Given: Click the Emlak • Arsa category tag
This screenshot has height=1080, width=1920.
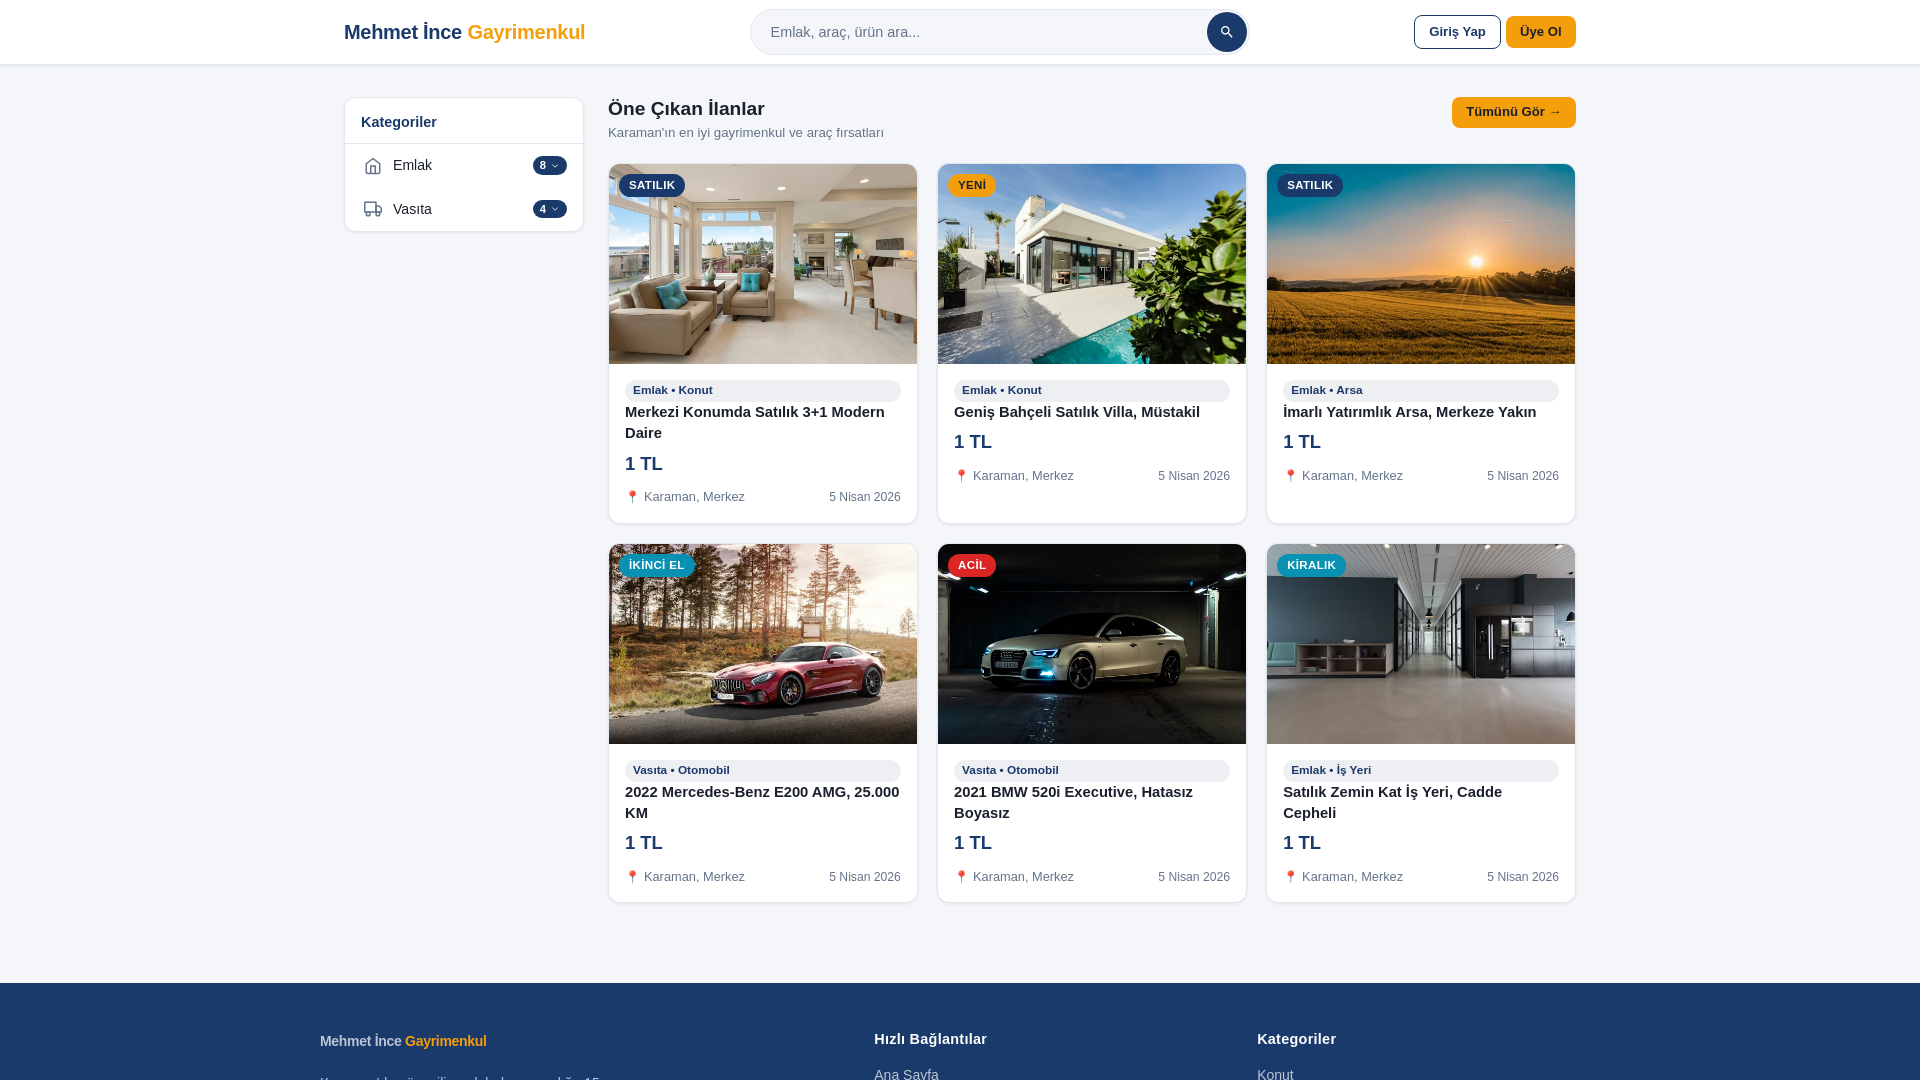Looking at the screenshot, I should click(1326, 390).
